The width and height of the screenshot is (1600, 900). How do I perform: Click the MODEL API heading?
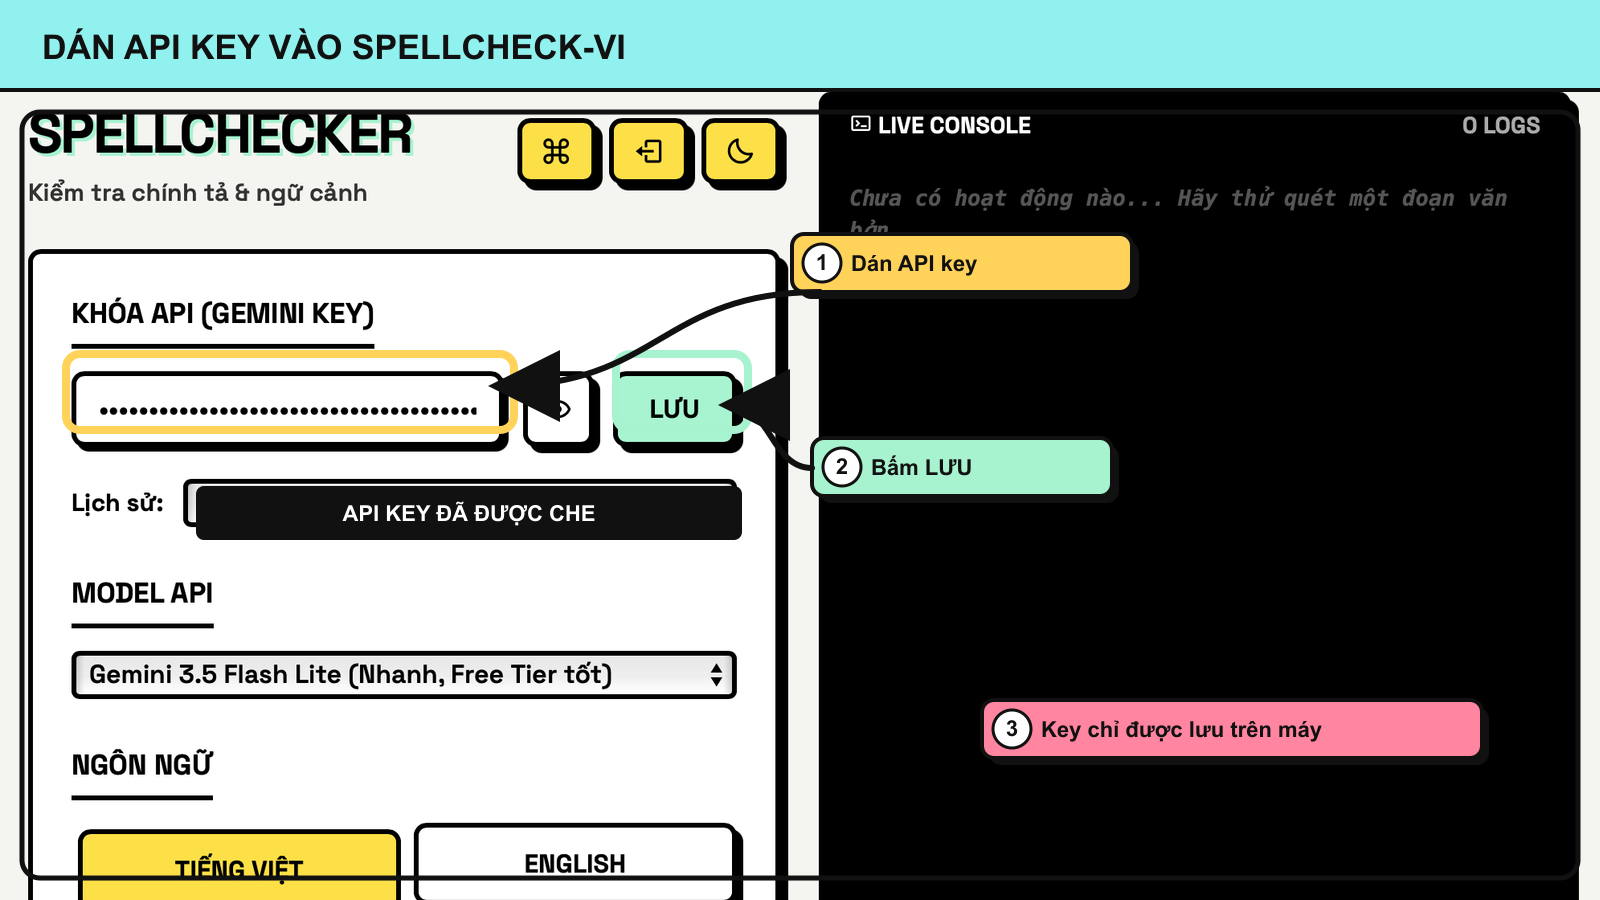point(142,593)
